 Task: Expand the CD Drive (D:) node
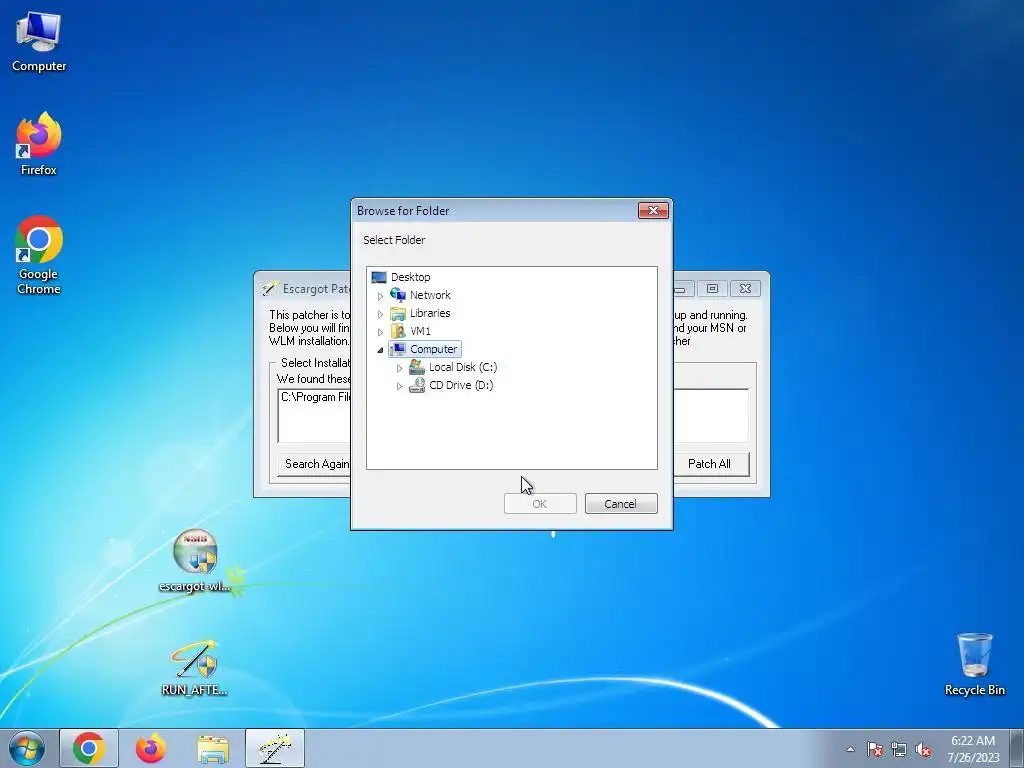click(x=400, y=386)
